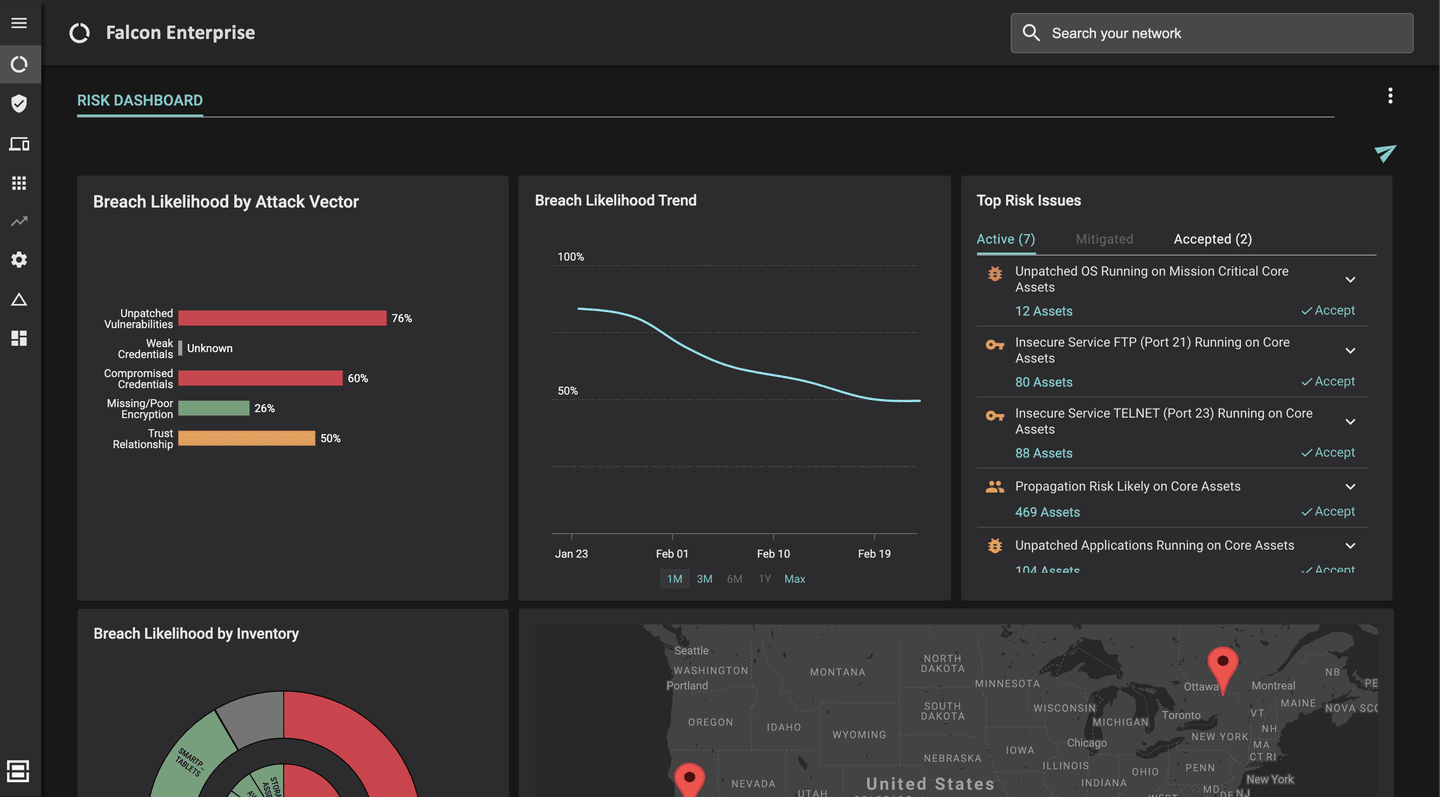Open the triangle alert sidebar icon
This screenshot has width=1440, height=797.
click(x=19, y=300)
